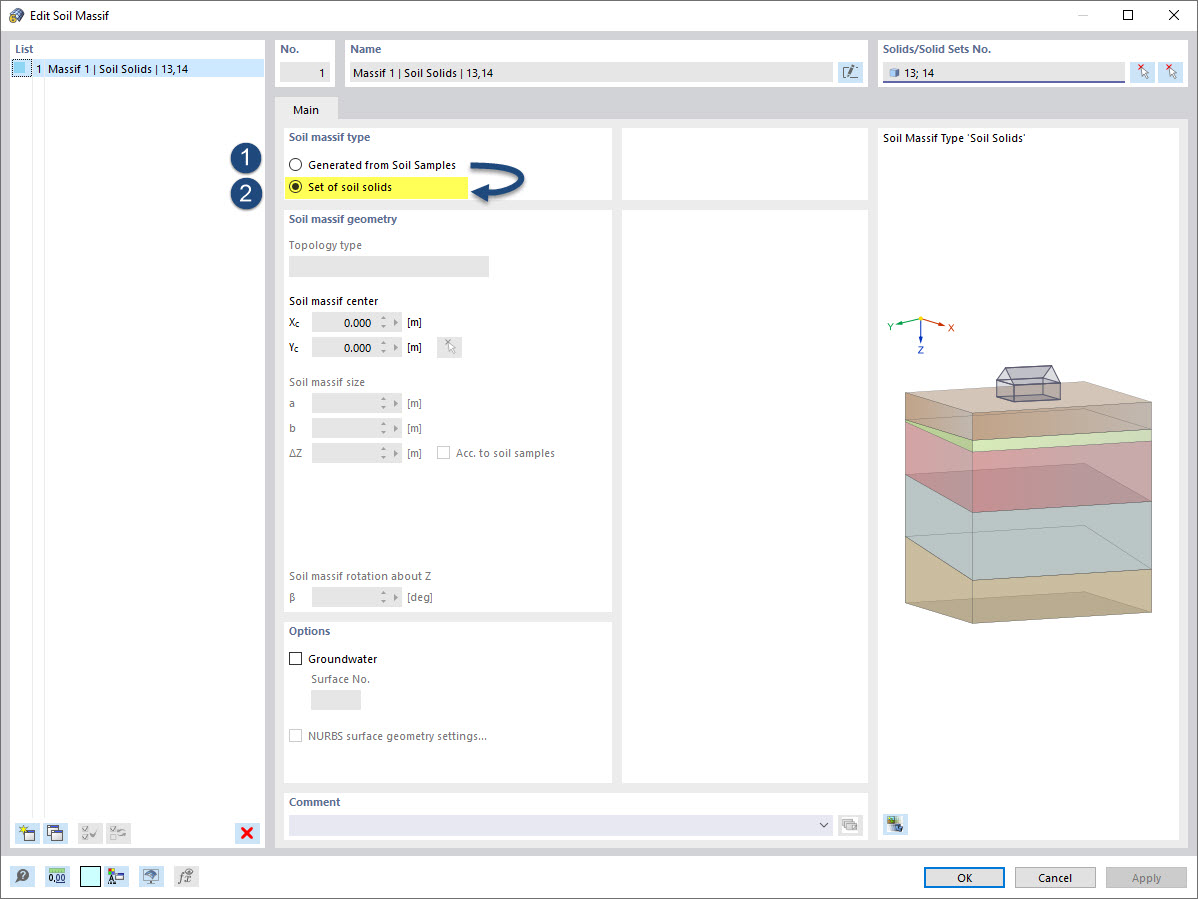1198x899 pixels.
Task: Click the β rotation input field
Action: coord(345,597)
